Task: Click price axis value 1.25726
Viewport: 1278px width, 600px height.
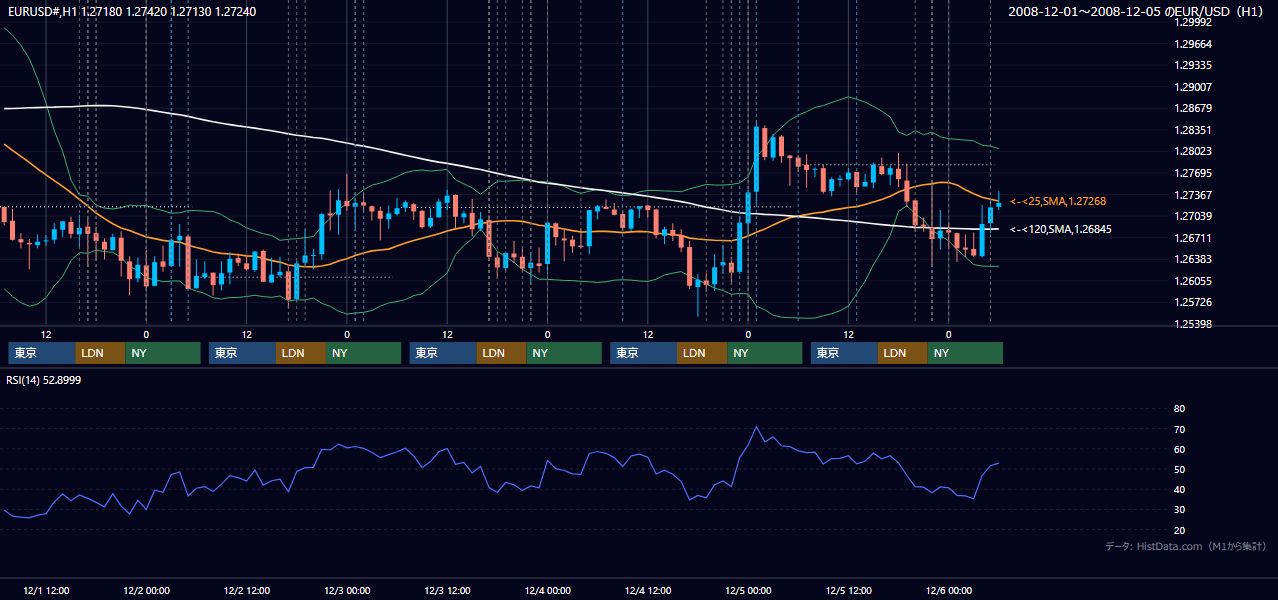Action: 1193,302
